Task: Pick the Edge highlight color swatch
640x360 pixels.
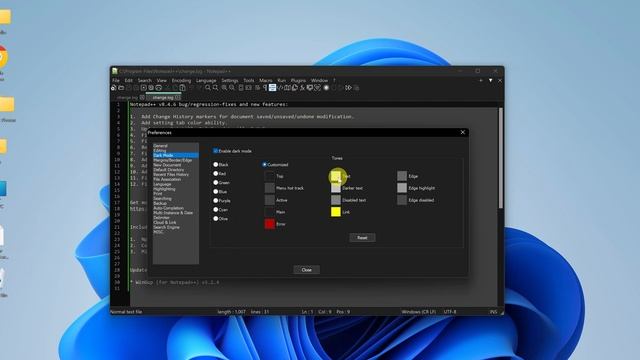Action: (x=402, y=188)
